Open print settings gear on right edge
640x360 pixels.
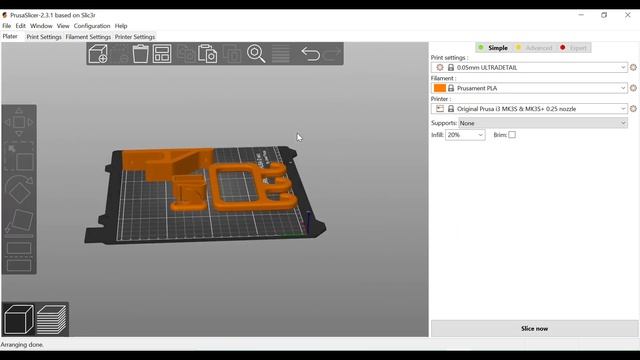pyautogui.click(x=633, y=67)
